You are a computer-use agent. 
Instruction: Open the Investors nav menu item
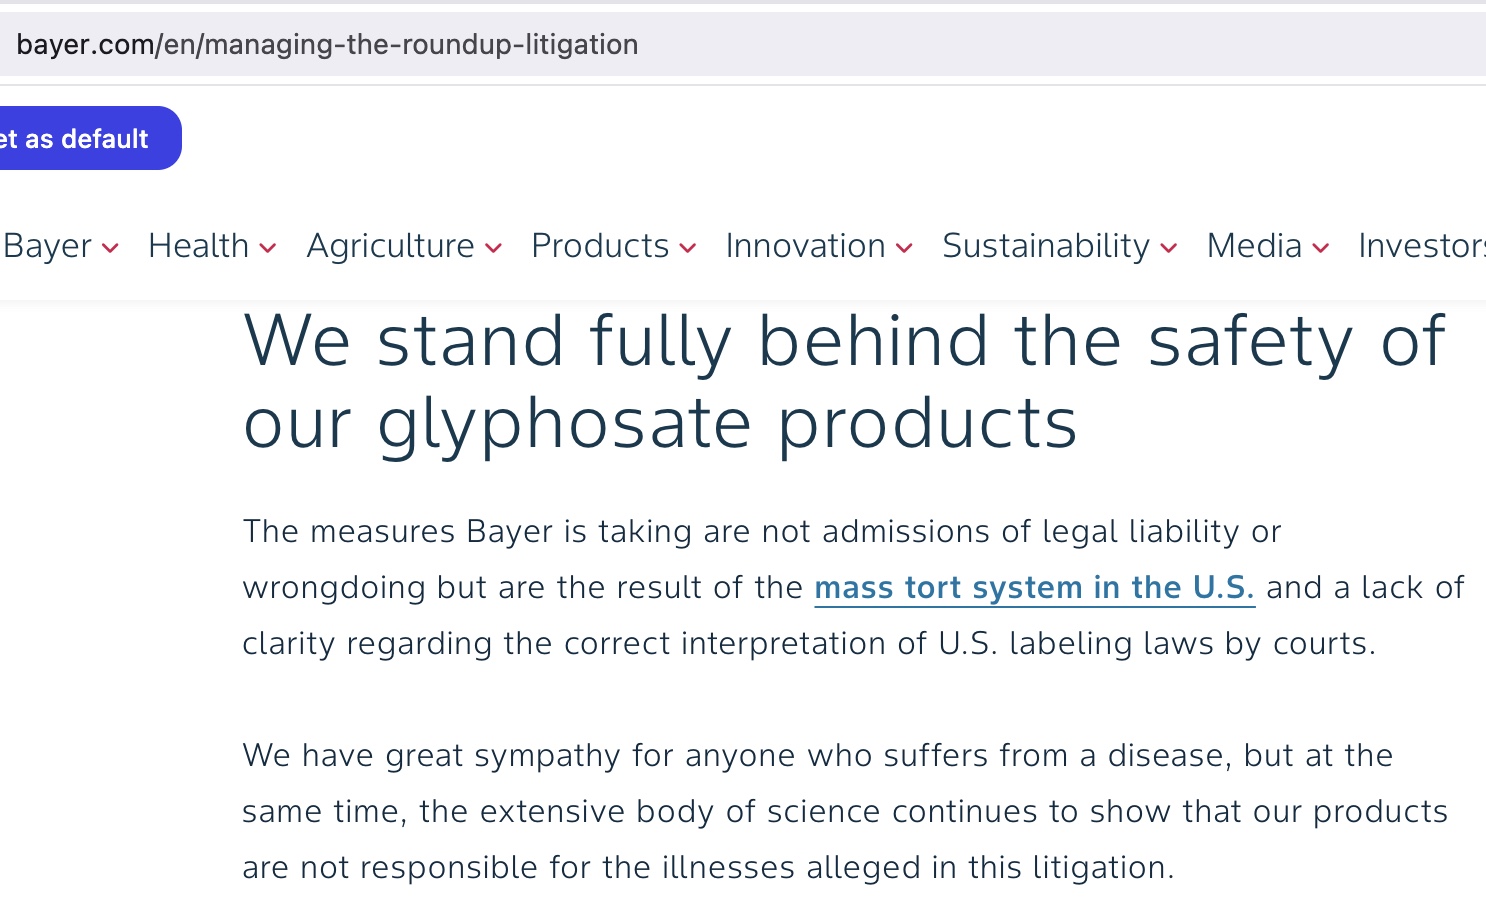click(1420, 246)
